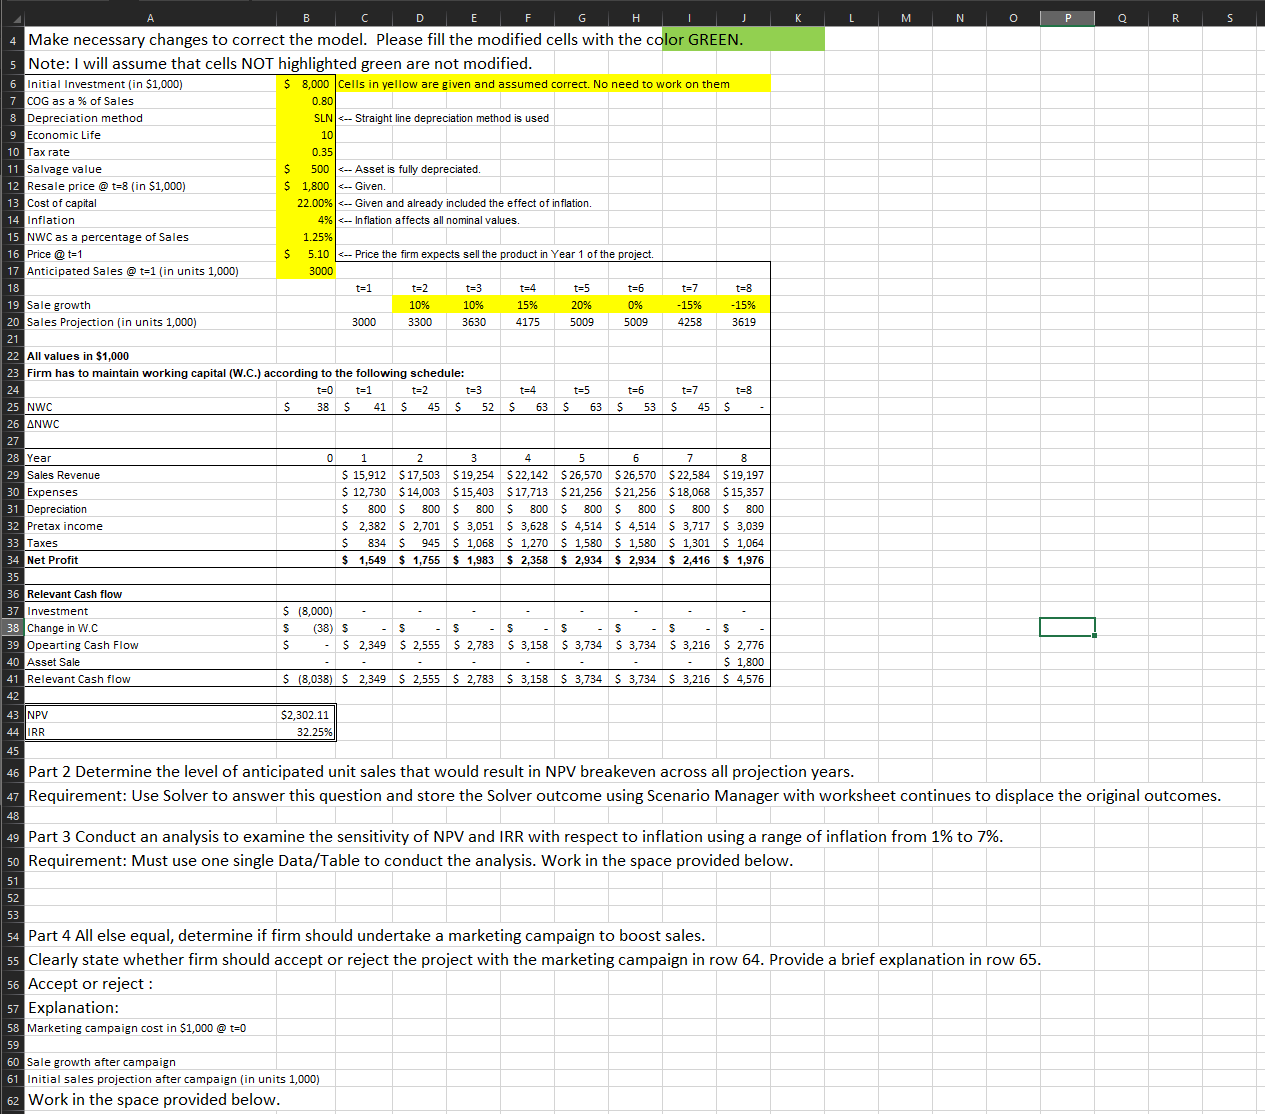Select Resale price 1,800 cell
Viewport: 1265px width, 1114px height.
pyautogui.click(x=306, y=186)
